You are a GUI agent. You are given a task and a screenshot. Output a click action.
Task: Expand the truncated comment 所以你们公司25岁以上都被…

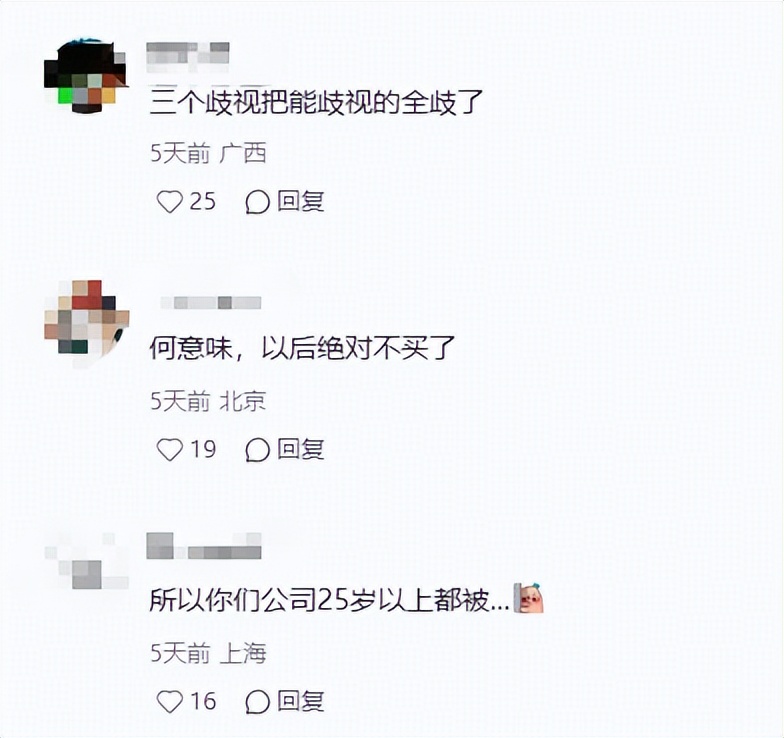tap(330, 599)
